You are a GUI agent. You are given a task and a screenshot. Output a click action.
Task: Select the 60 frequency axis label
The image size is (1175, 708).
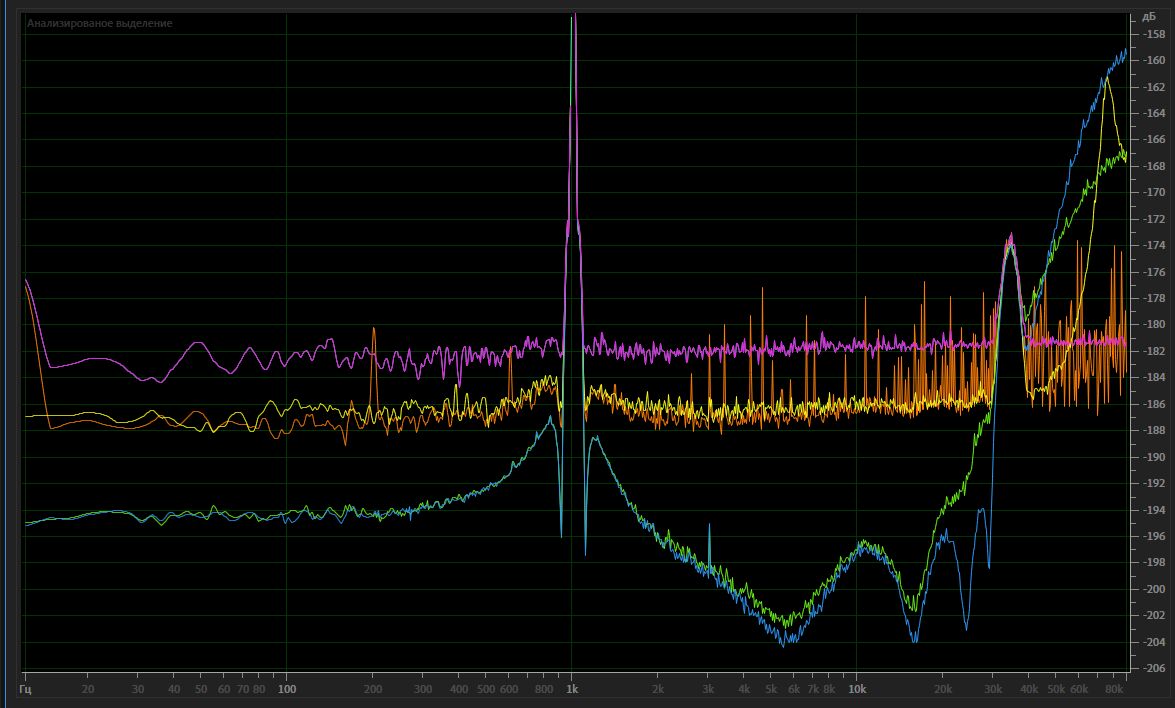223,689
